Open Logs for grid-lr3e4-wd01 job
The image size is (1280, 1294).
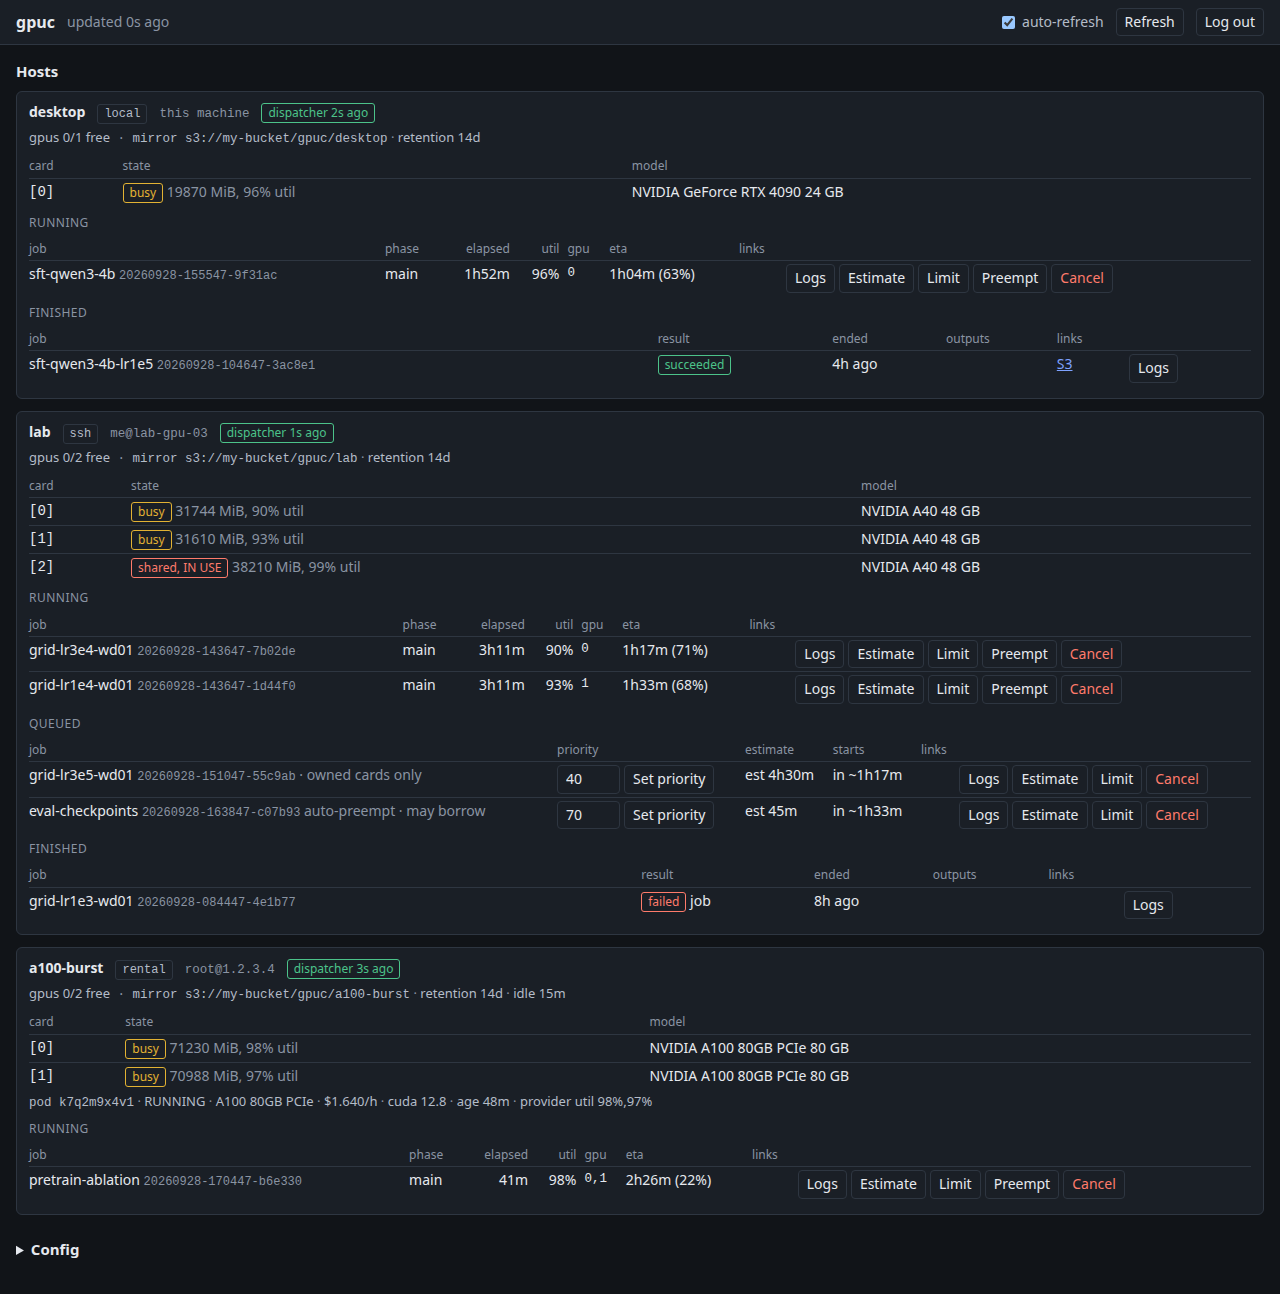819,654
